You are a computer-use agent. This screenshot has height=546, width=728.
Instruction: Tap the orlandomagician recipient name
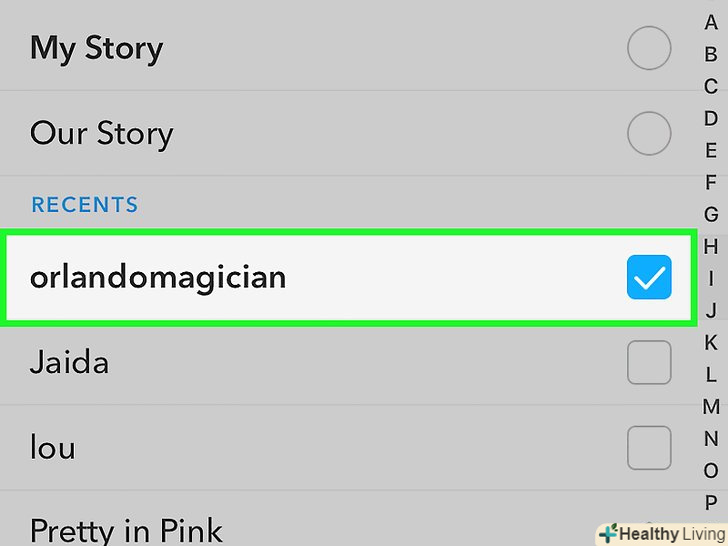click(x=158, y=277)
